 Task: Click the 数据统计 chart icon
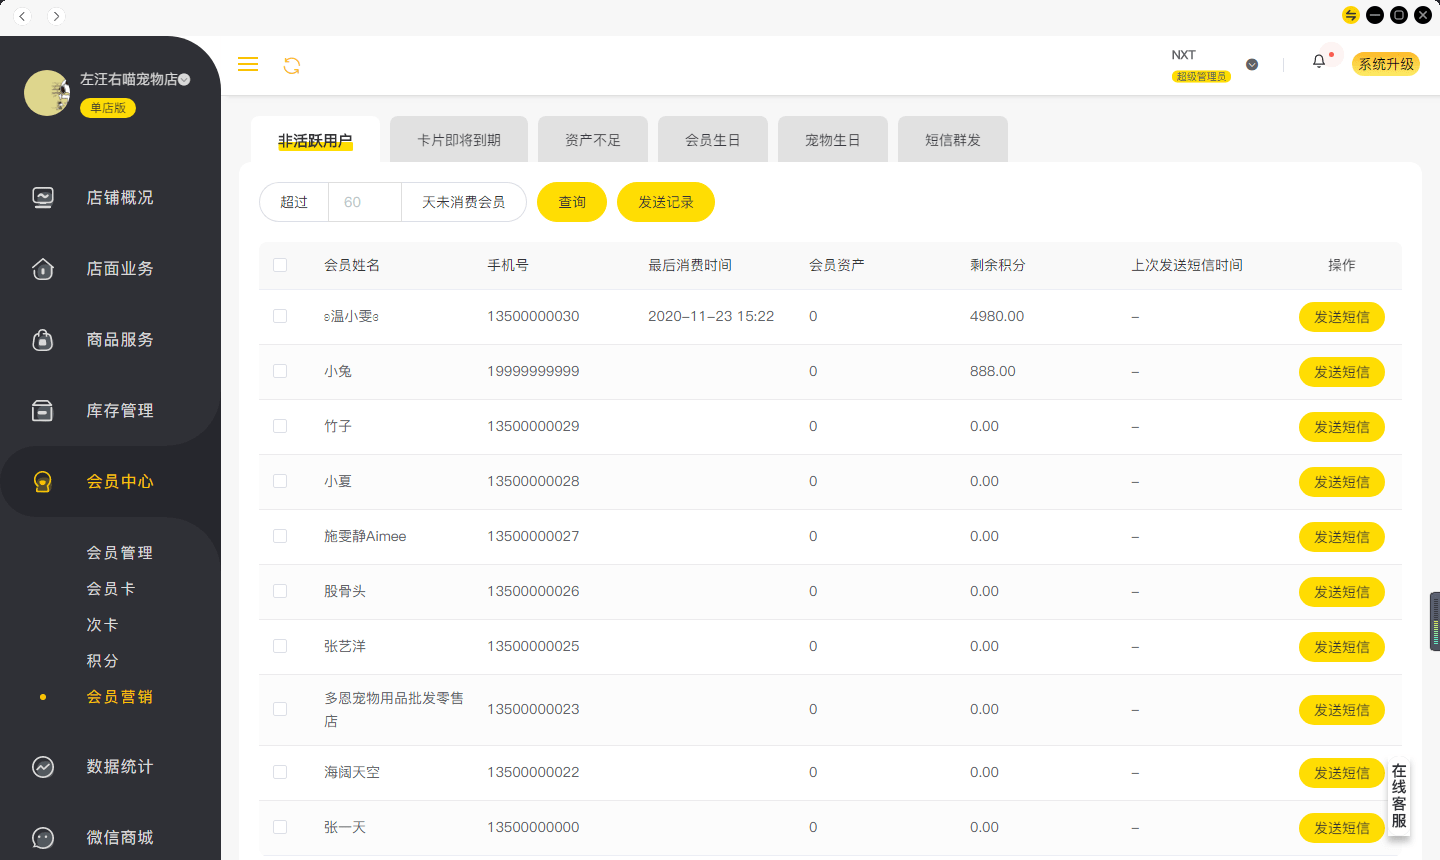coord(43,767)
